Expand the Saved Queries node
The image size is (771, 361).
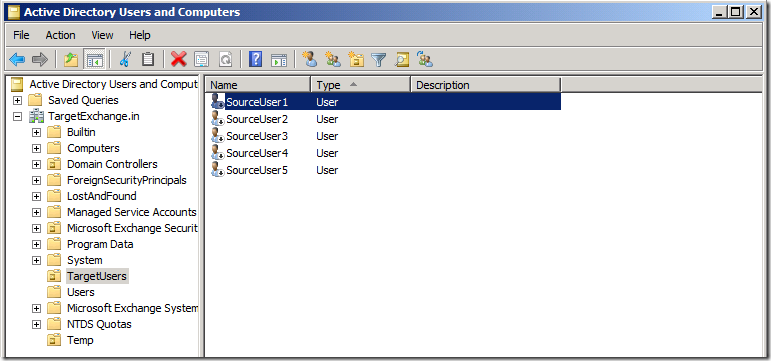[x=18, y=100]
